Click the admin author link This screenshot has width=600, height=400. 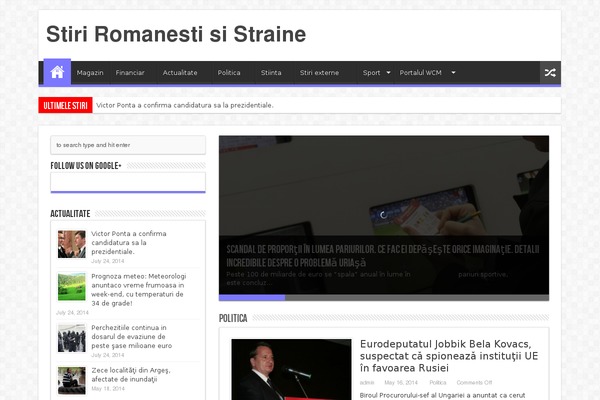pyautogui.click(x=367, y=383)
